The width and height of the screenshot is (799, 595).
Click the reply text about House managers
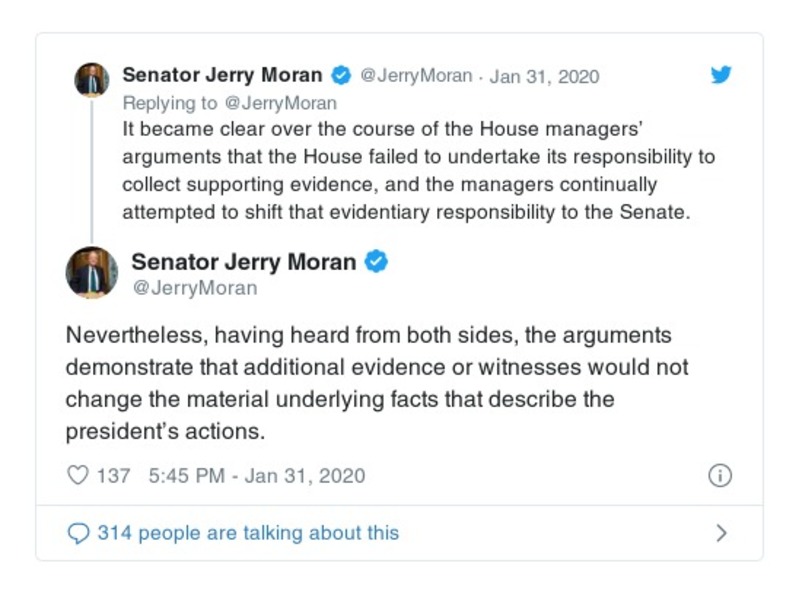419,171
